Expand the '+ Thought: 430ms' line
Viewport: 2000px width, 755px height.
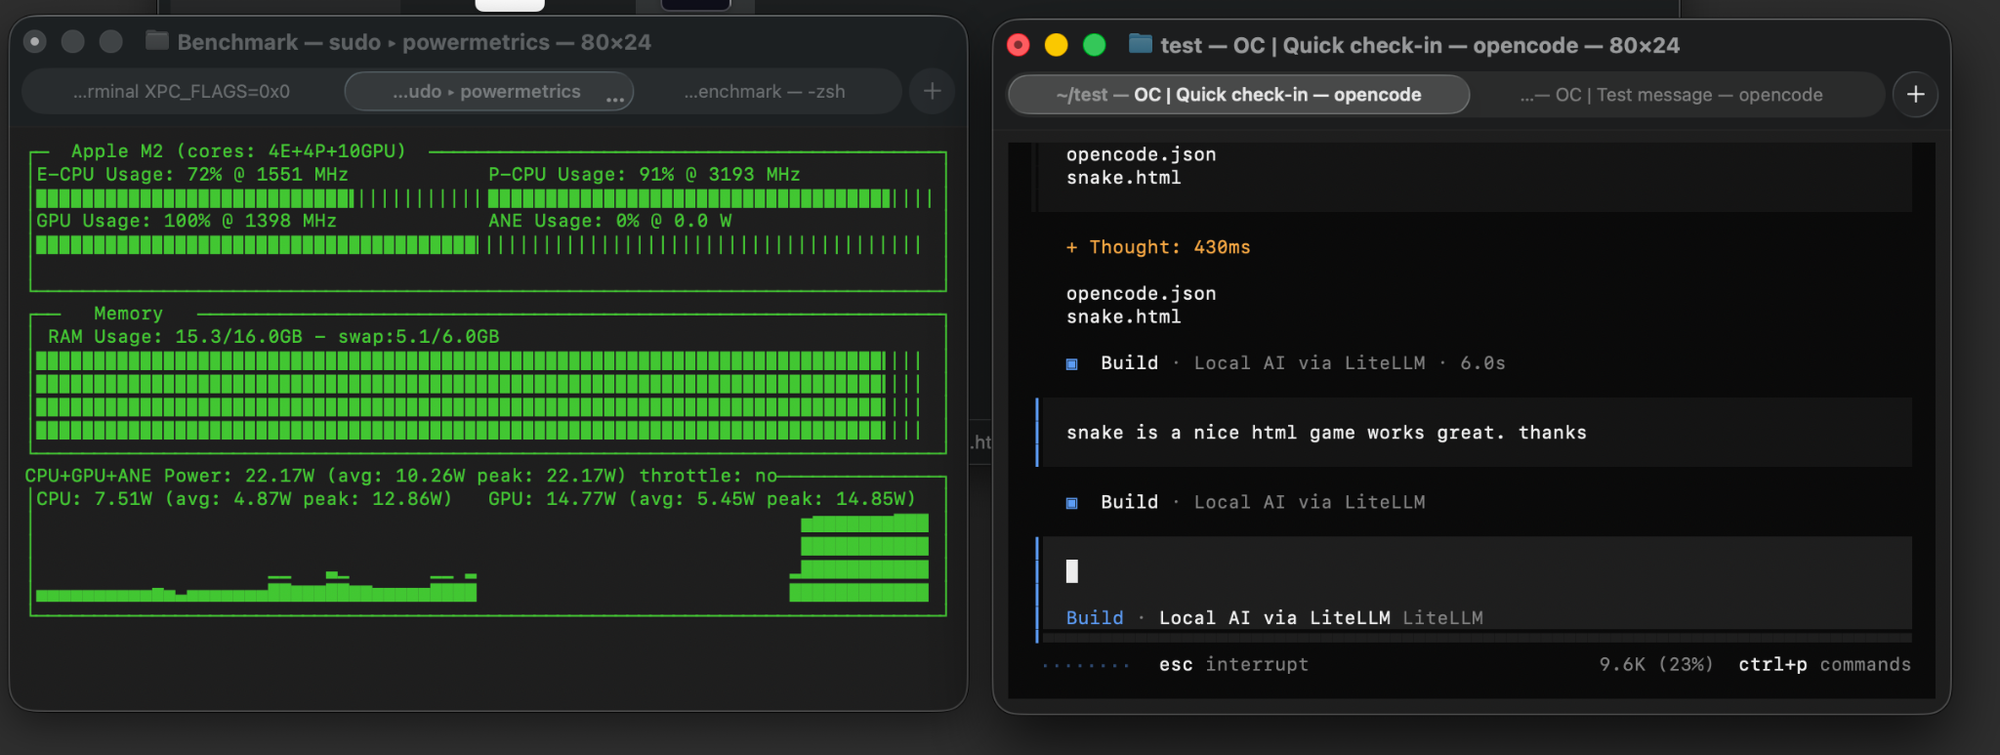click(x=1158, y=247)
